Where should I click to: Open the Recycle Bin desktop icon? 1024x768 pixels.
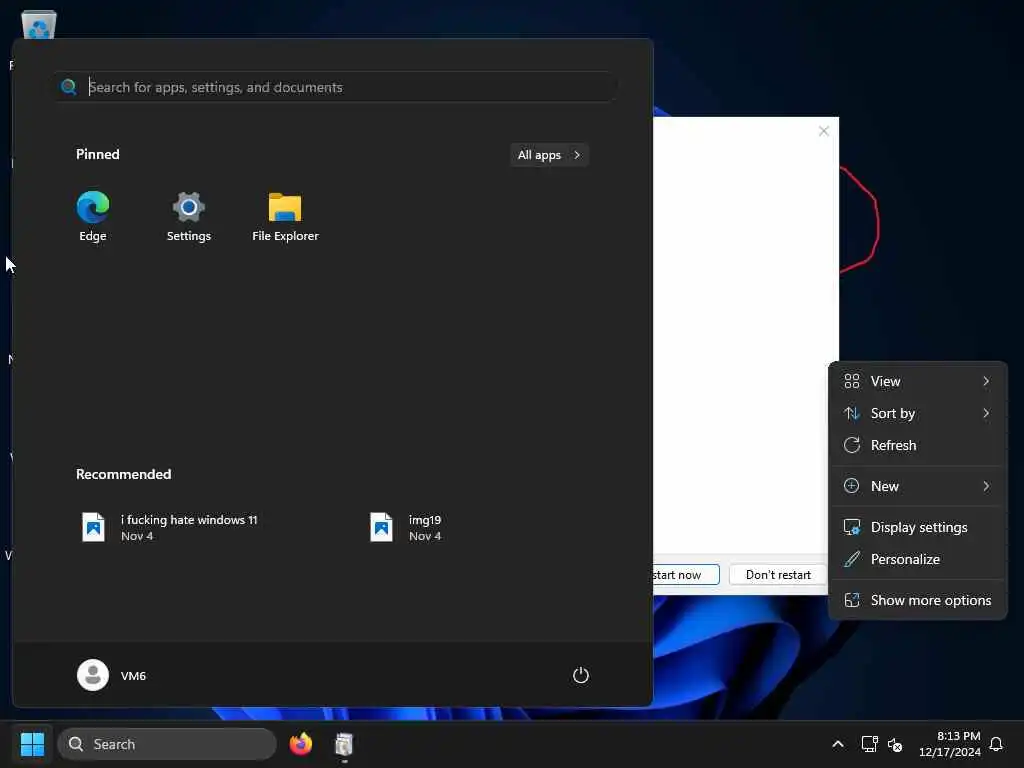pos(39,25)
